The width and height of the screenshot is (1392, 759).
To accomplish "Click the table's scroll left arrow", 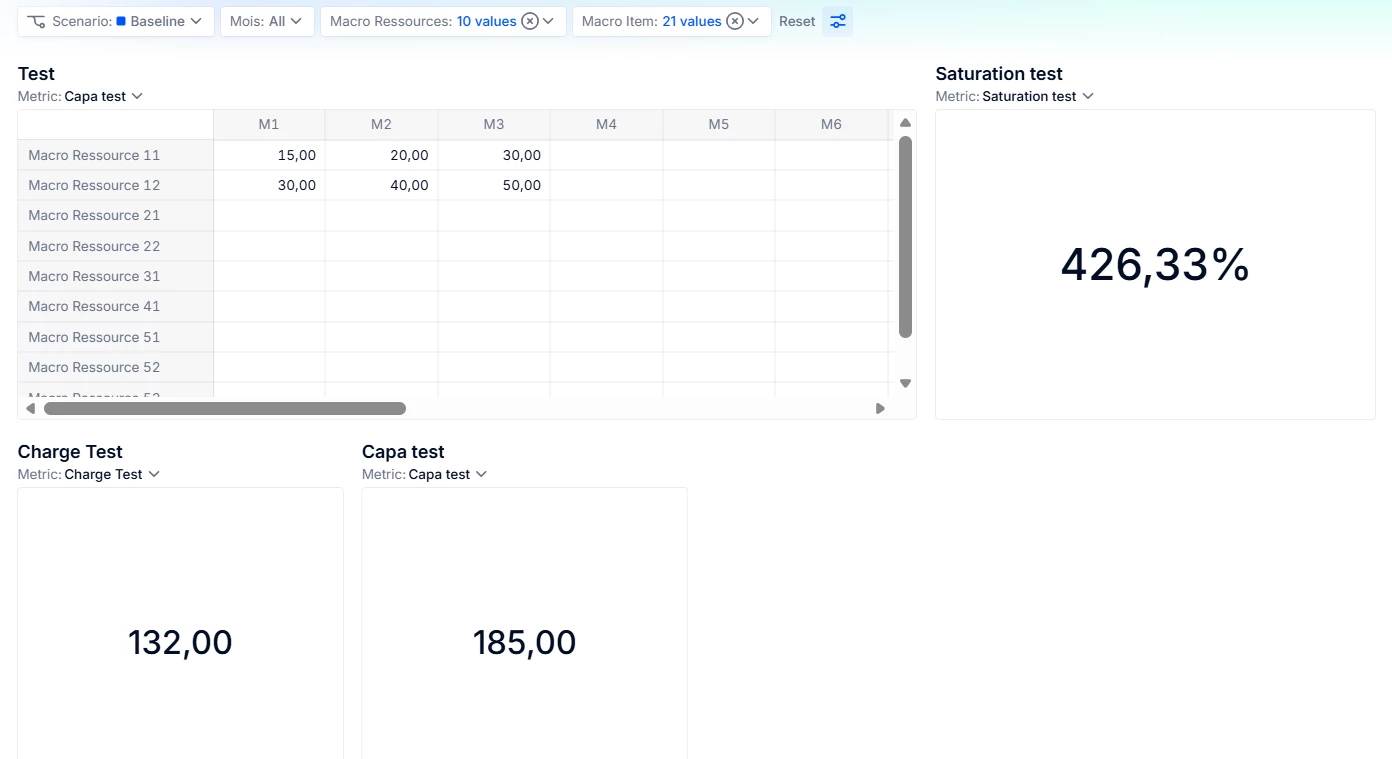I will (x=30, y=408).
